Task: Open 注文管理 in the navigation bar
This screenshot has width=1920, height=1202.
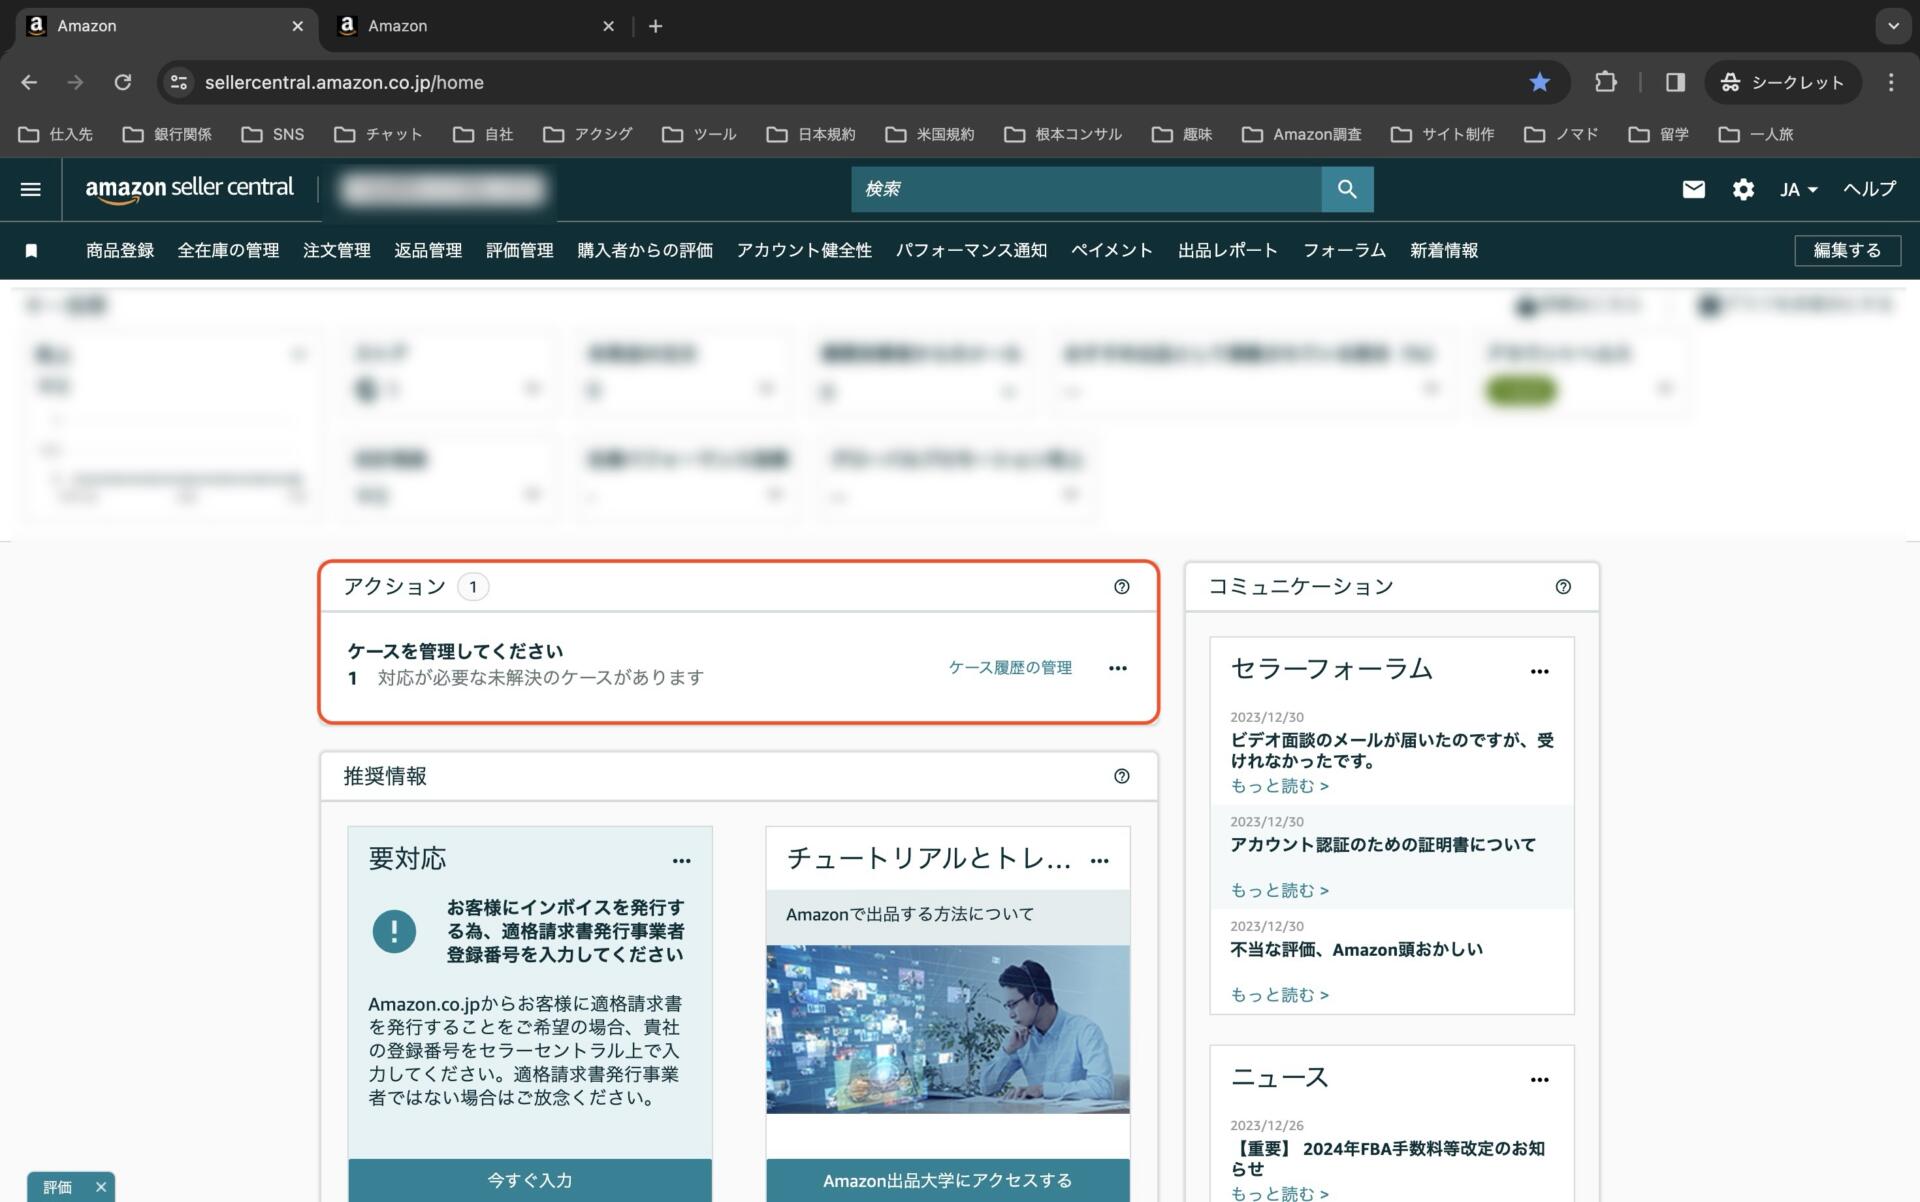Action: [337, 250]
